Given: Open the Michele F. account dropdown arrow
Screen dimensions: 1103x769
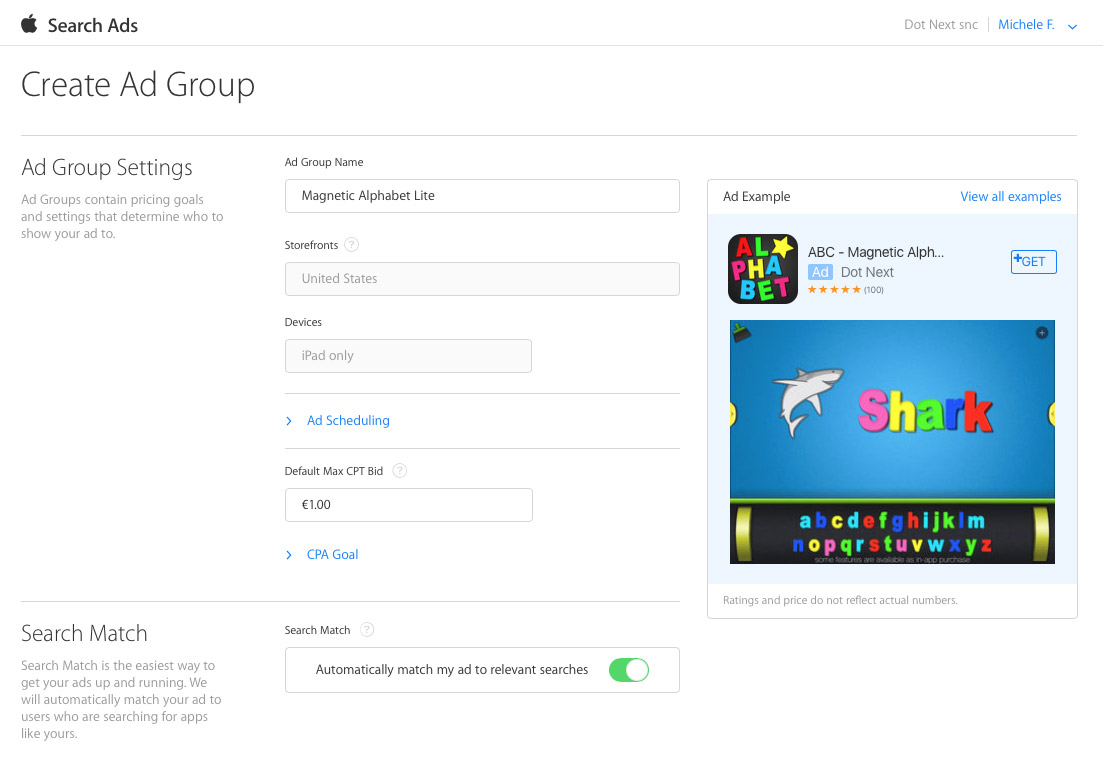Looking at the screenshot, I should (x=1073, y=27).
